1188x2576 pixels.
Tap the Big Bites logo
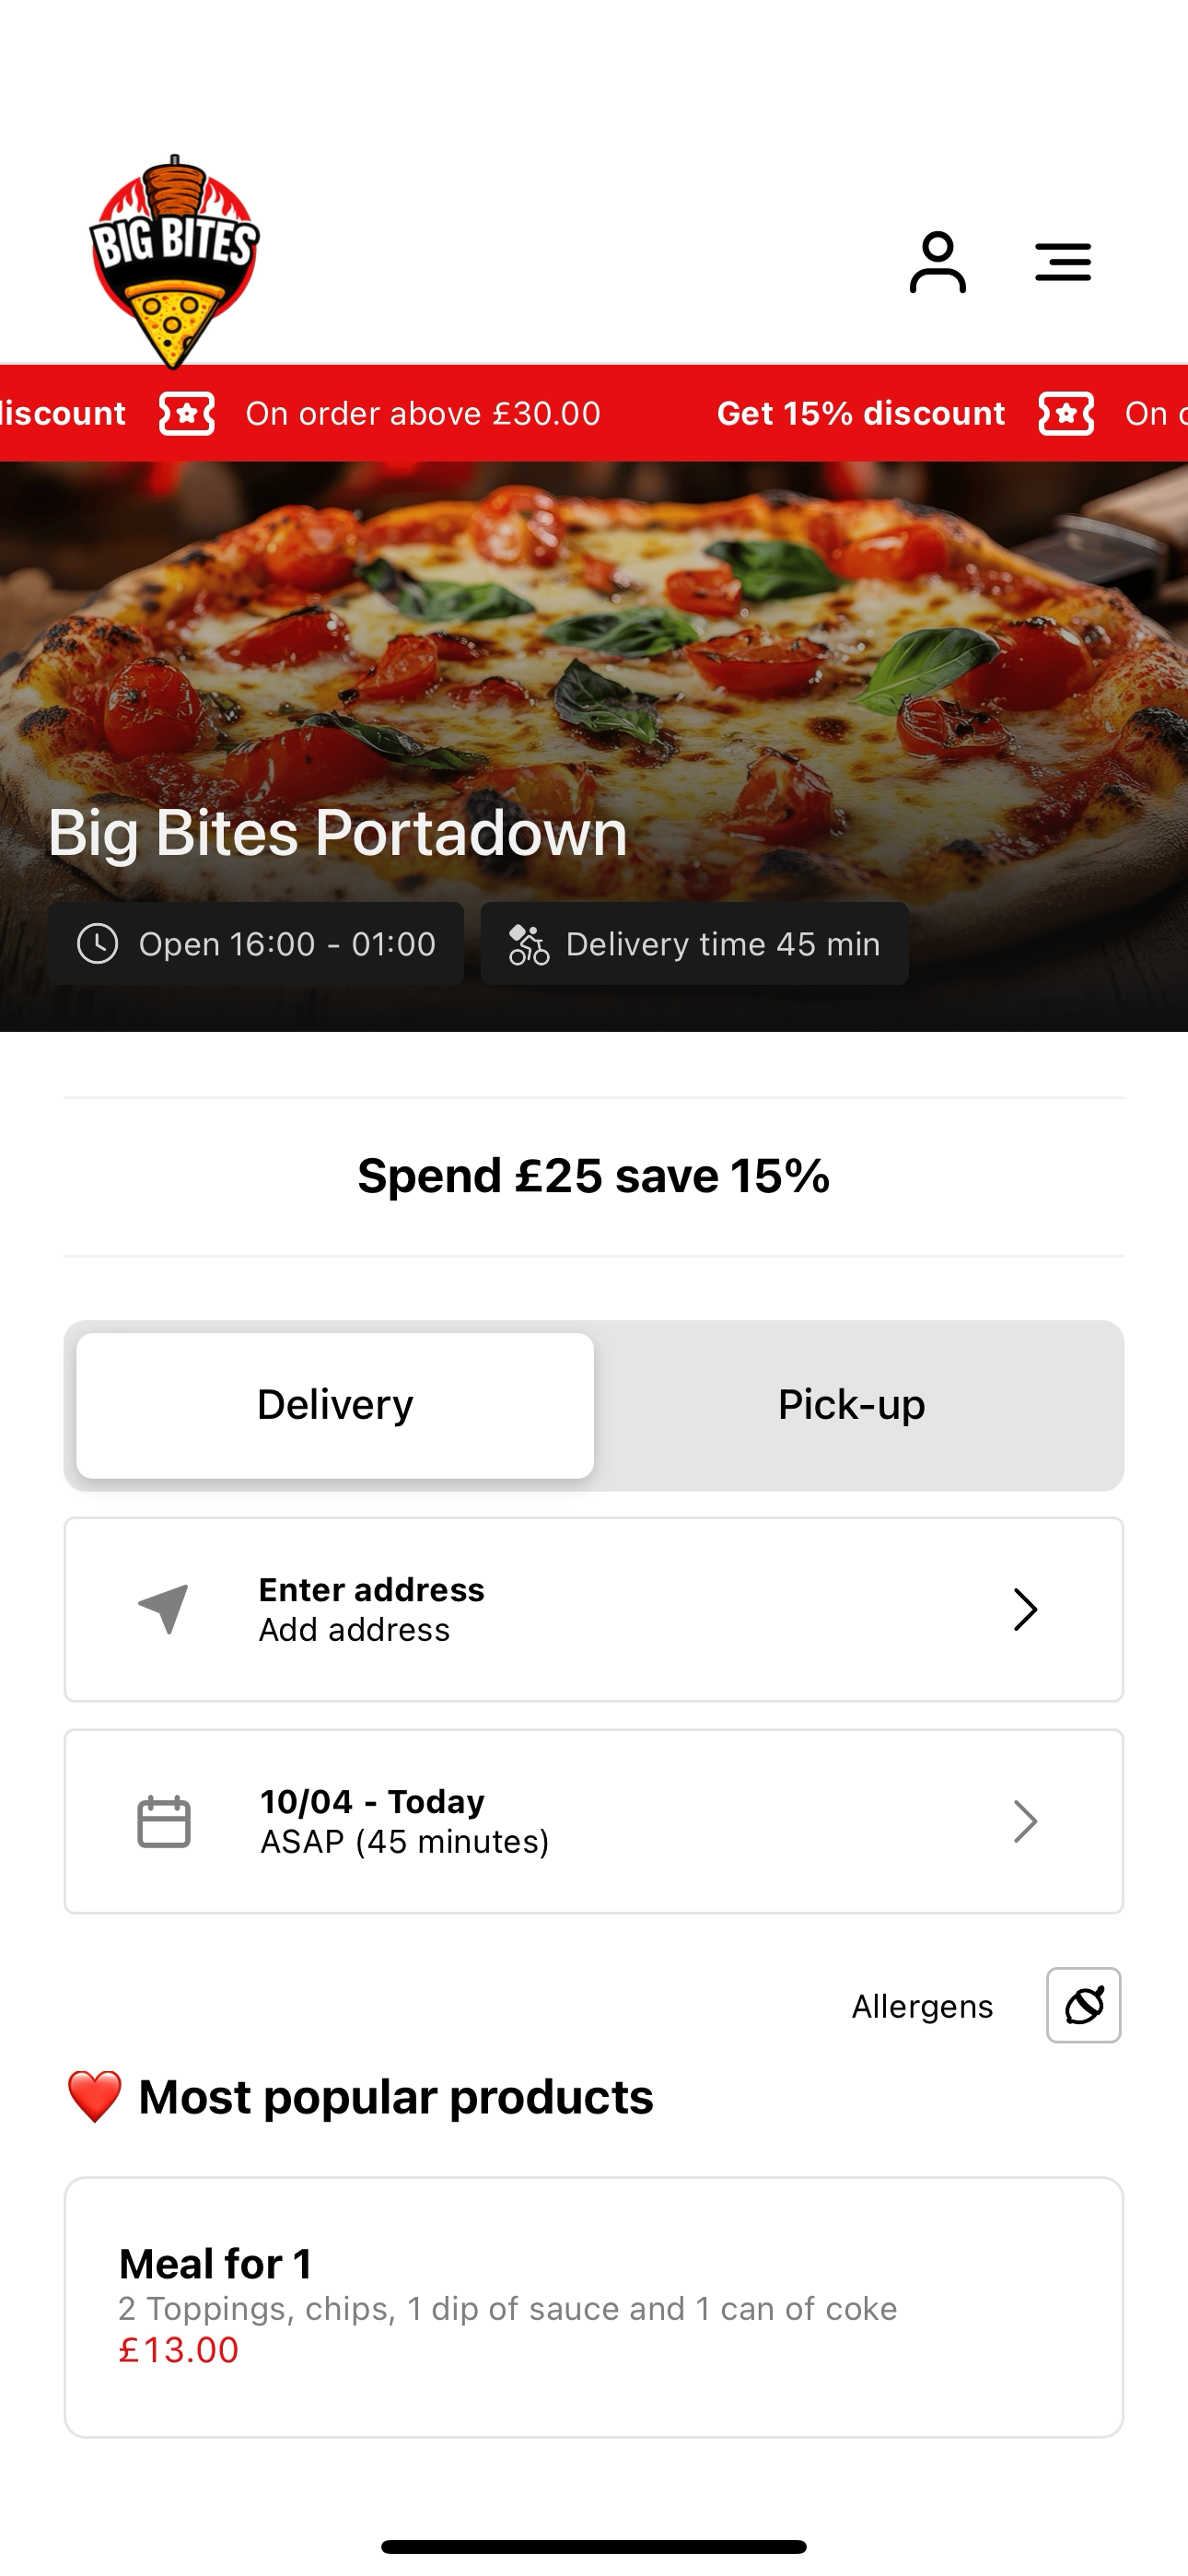pos(174,262)
